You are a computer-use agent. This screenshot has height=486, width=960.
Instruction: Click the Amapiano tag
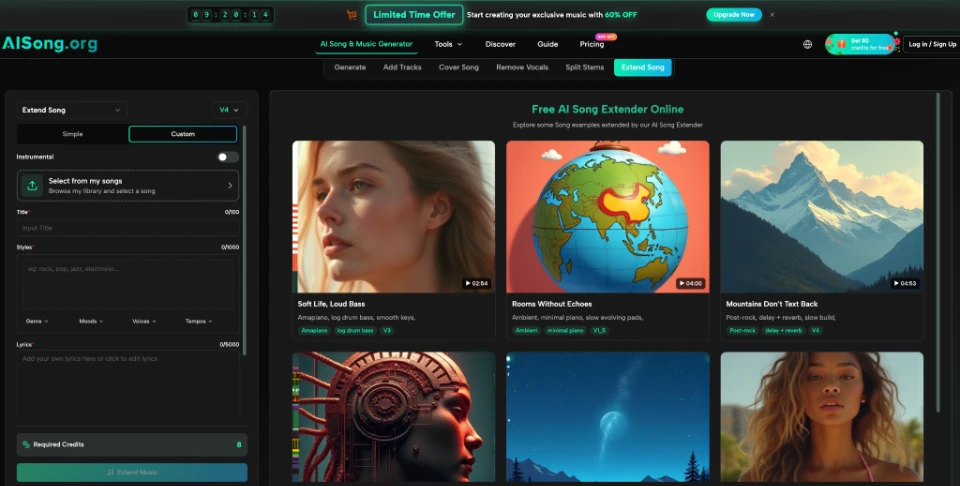pyautogui.click(x=314, y=331)
